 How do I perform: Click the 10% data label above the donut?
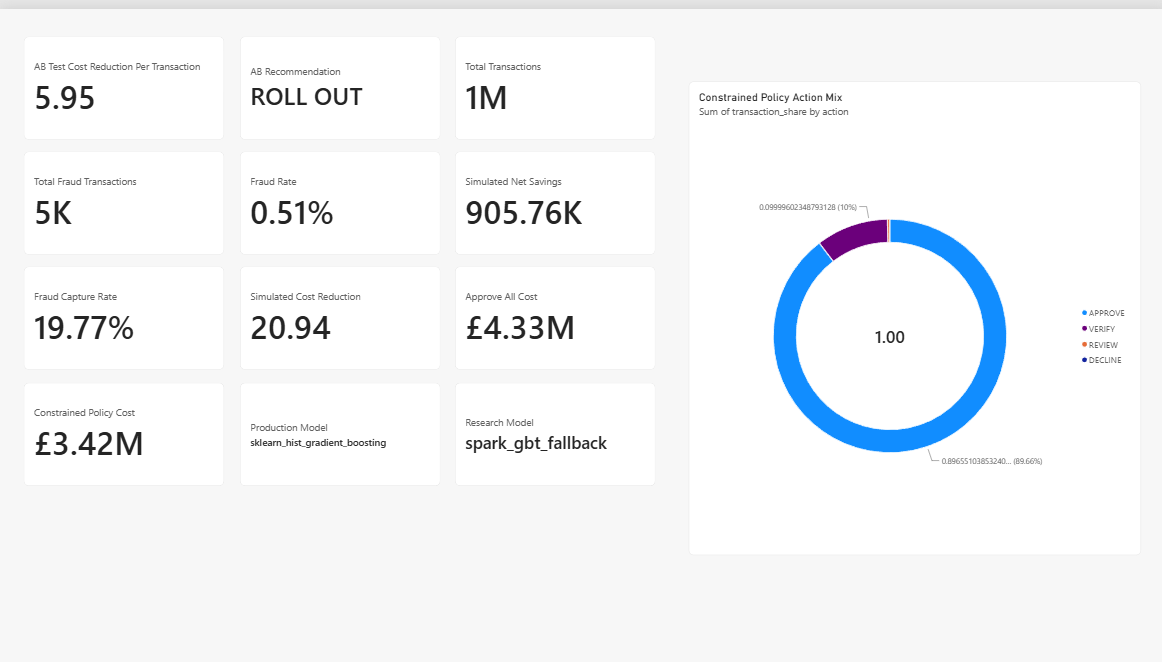click(808, 208)
